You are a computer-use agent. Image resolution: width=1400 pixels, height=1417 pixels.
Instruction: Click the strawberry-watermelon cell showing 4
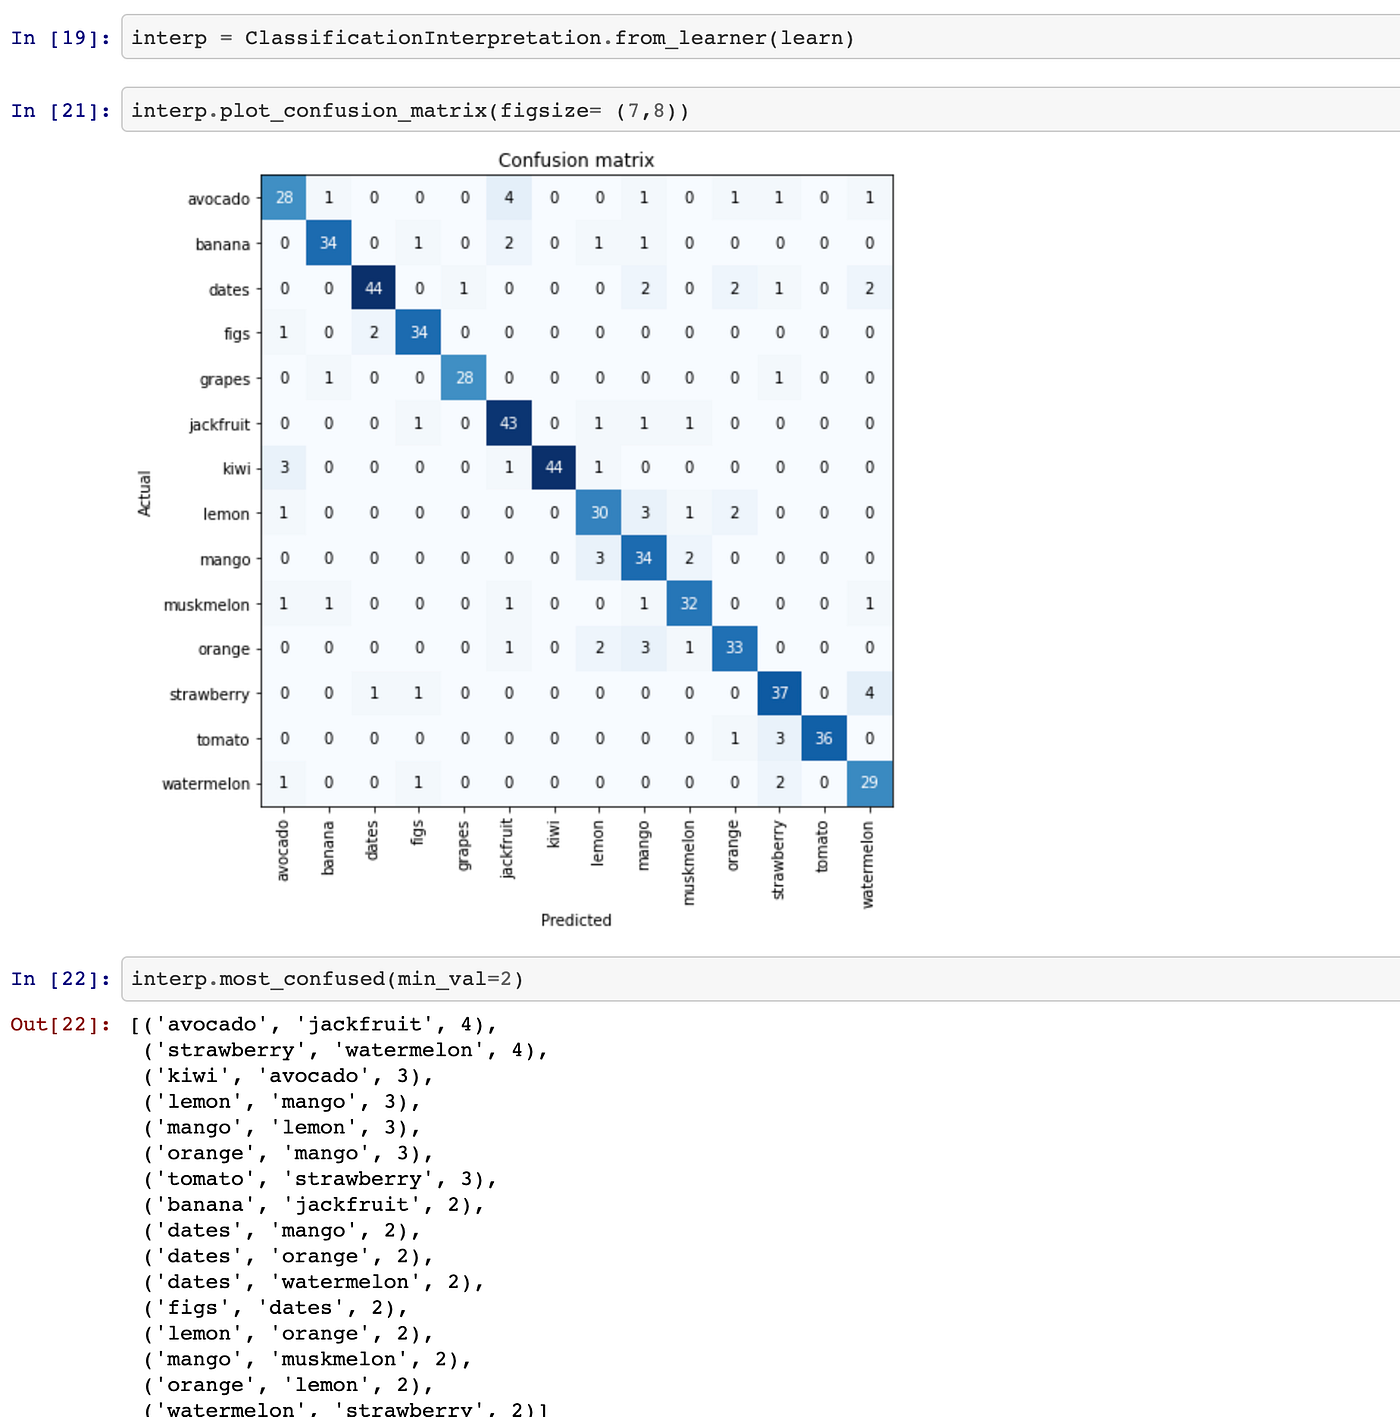(869, 693)
